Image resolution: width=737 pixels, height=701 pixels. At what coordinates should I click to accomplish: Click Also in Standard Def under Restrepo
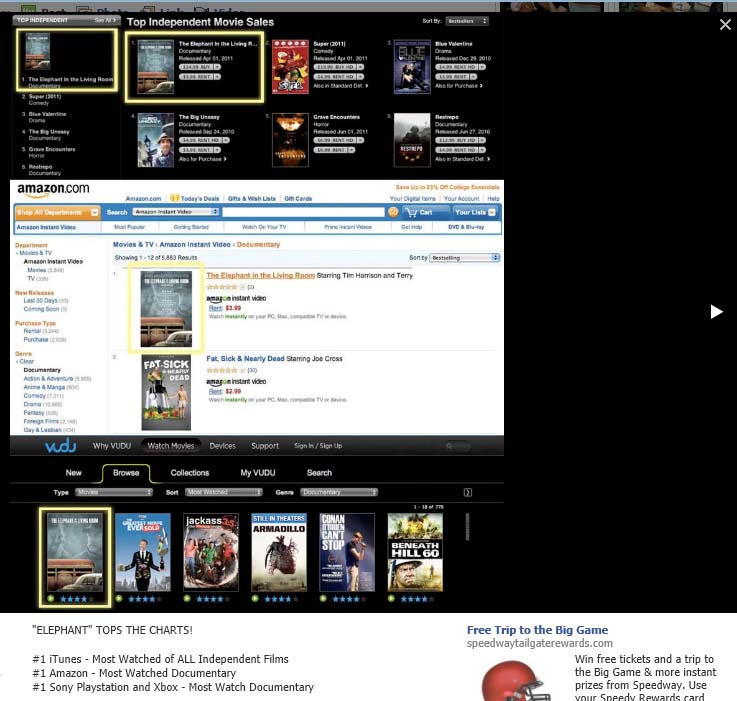coord(462,159)
